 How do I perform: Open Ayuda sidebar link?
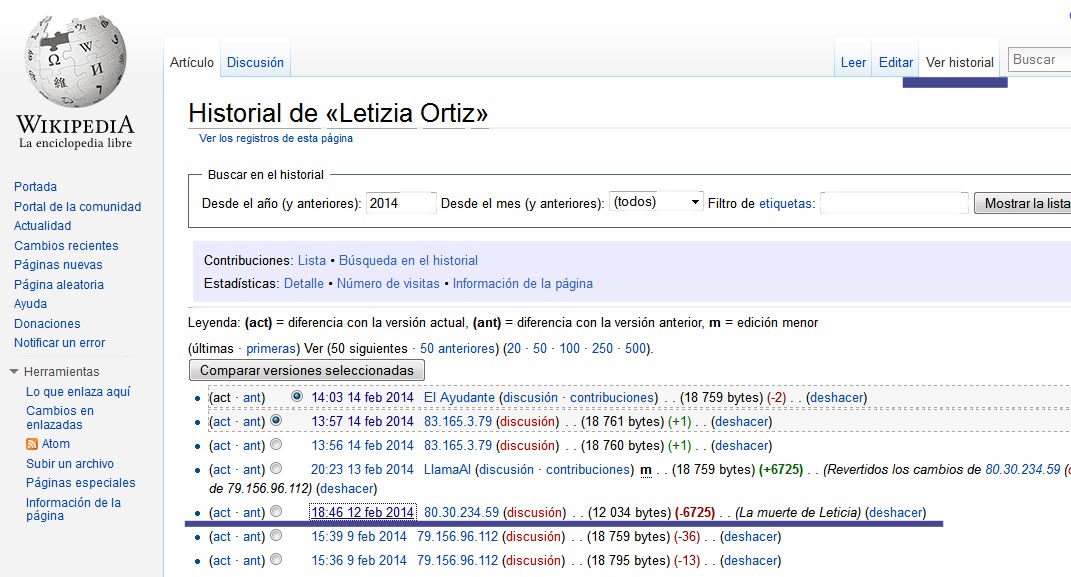31,303
